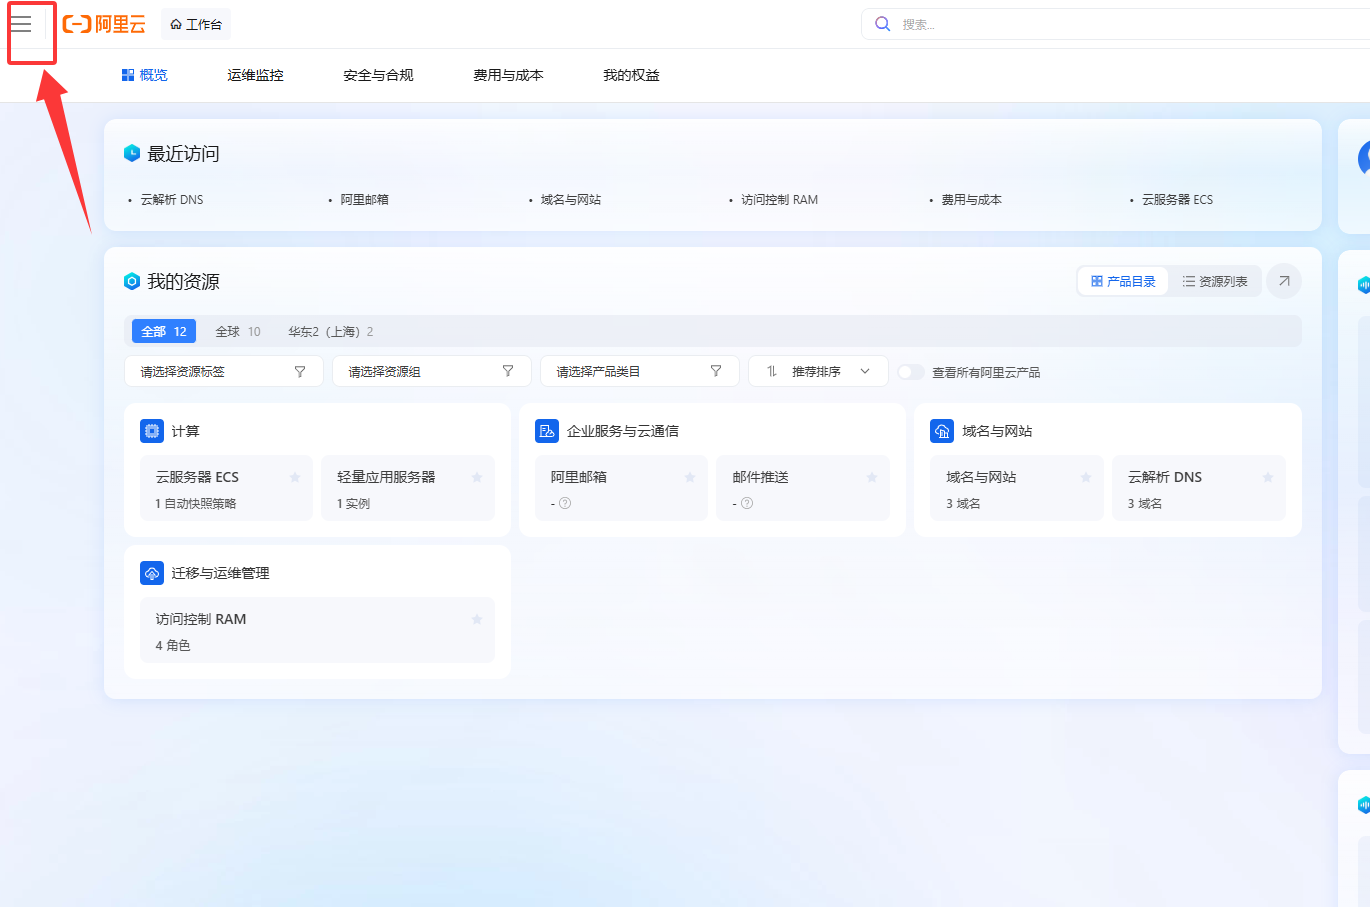This screenshot has width=1370, height=907.
Task: Open the hamburger navigation menu
Action: coord(21,24)
